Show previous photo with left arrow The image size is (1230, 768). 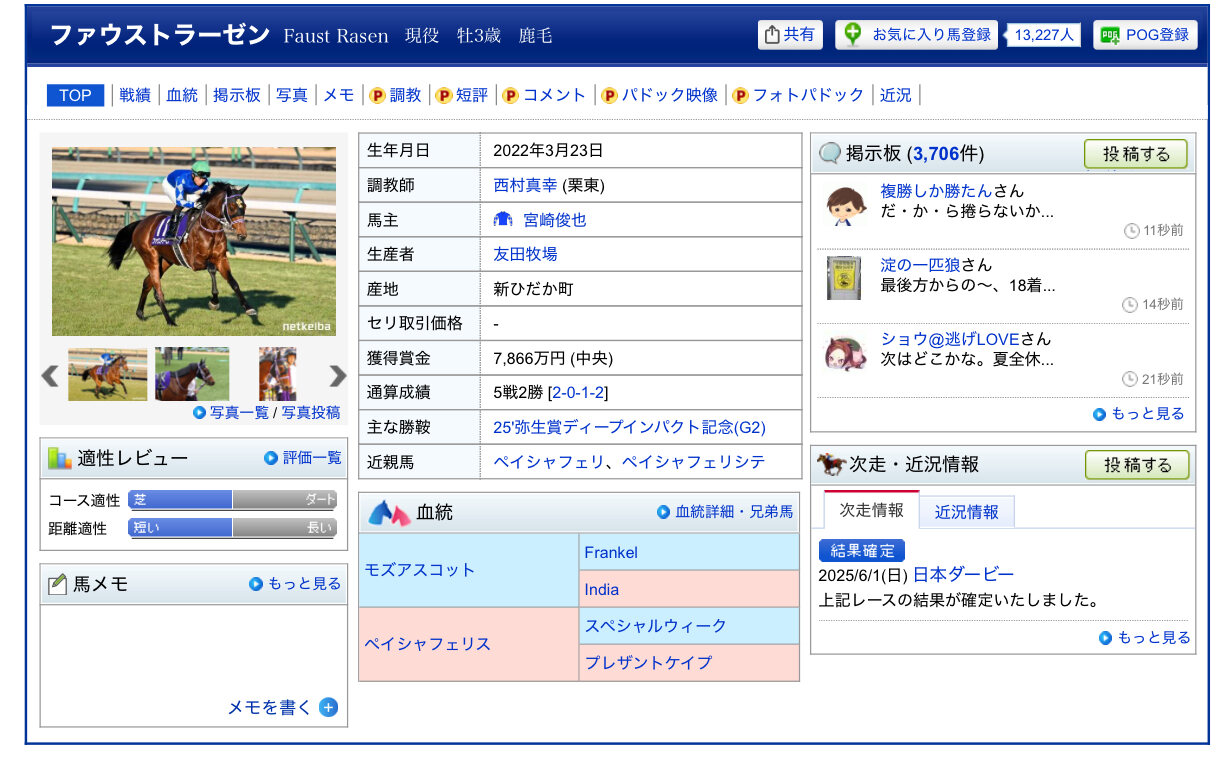tap(50, 376)
